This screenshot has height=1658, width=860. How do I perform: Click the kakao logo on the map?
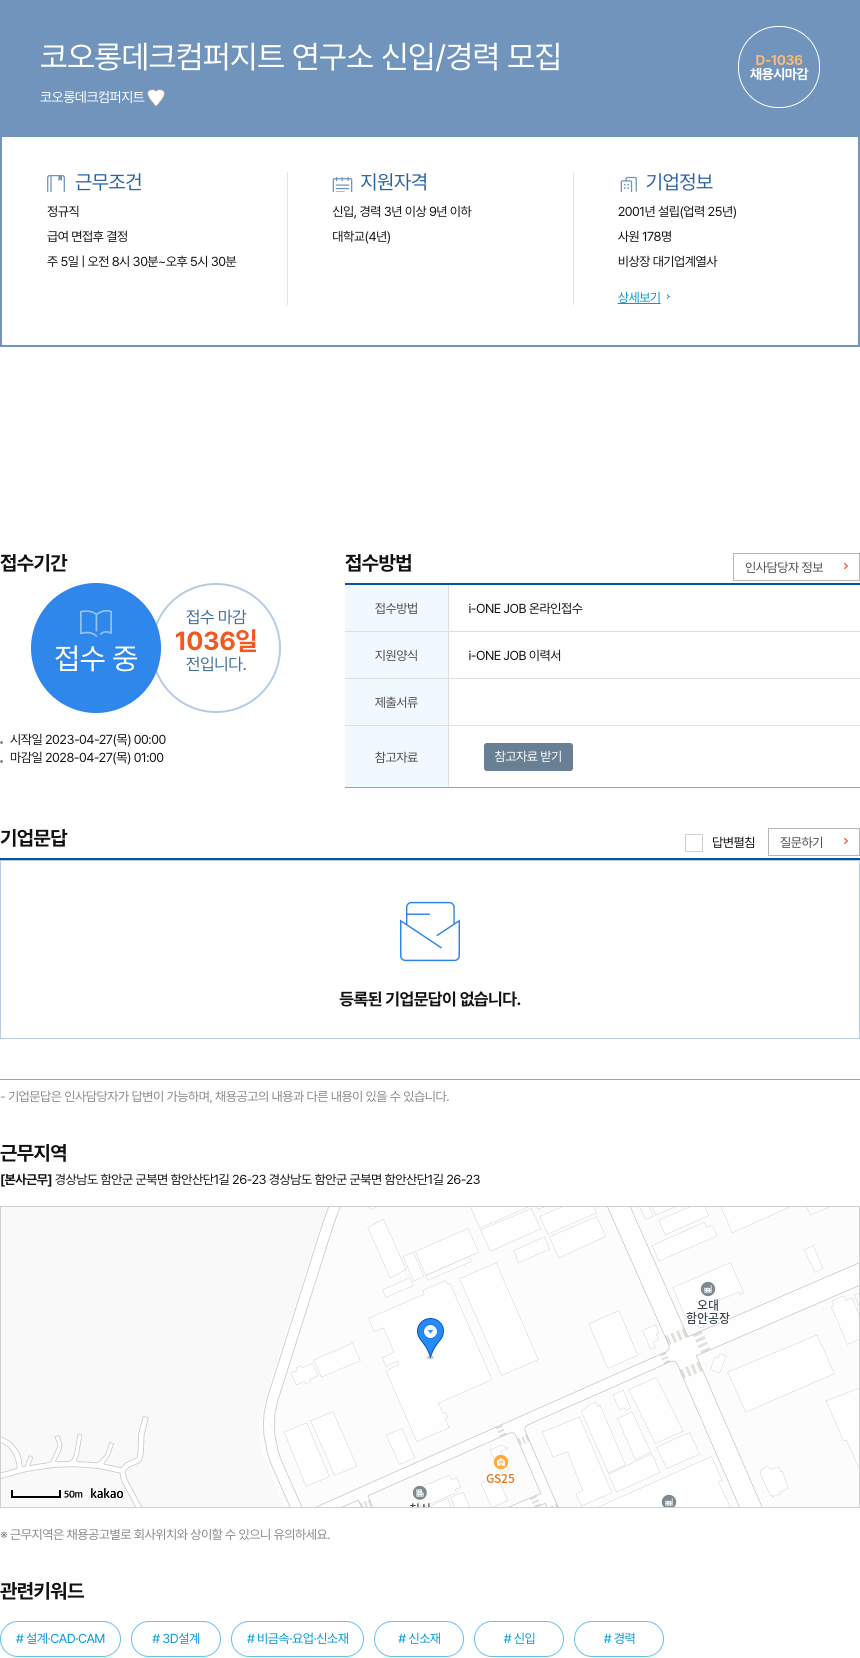point(107,1493)
